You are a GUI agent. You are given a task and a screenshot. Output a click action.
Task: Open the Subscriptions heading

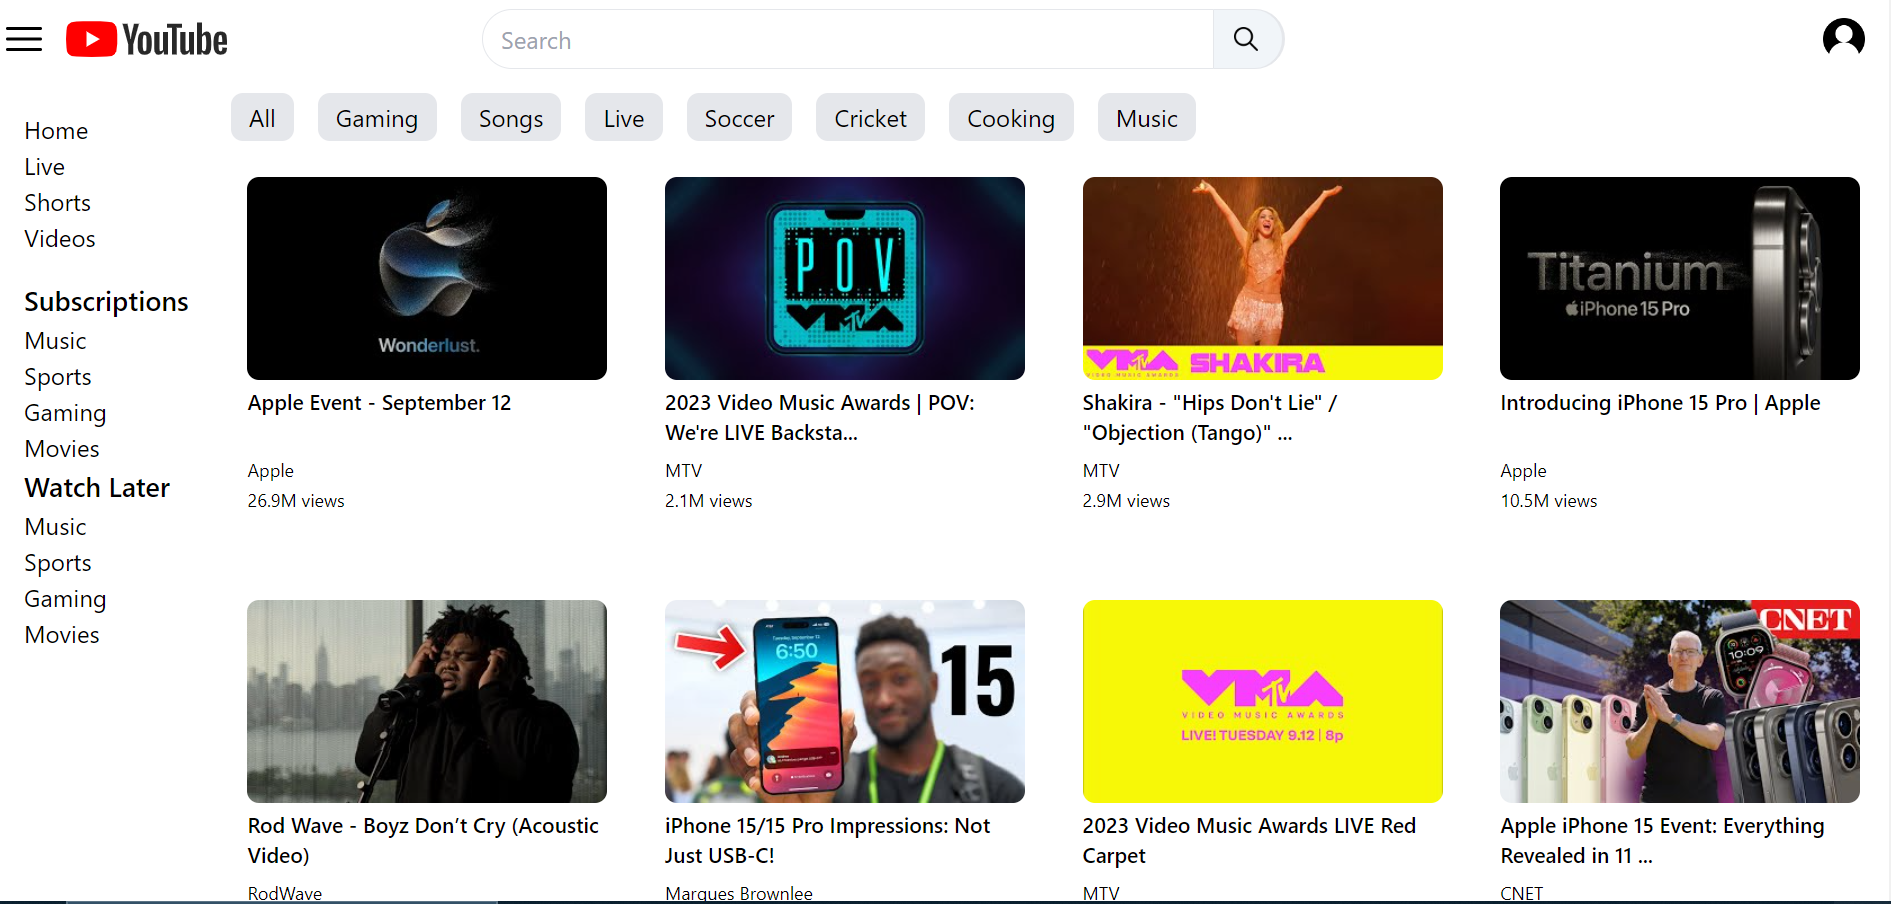click(106, 302)
